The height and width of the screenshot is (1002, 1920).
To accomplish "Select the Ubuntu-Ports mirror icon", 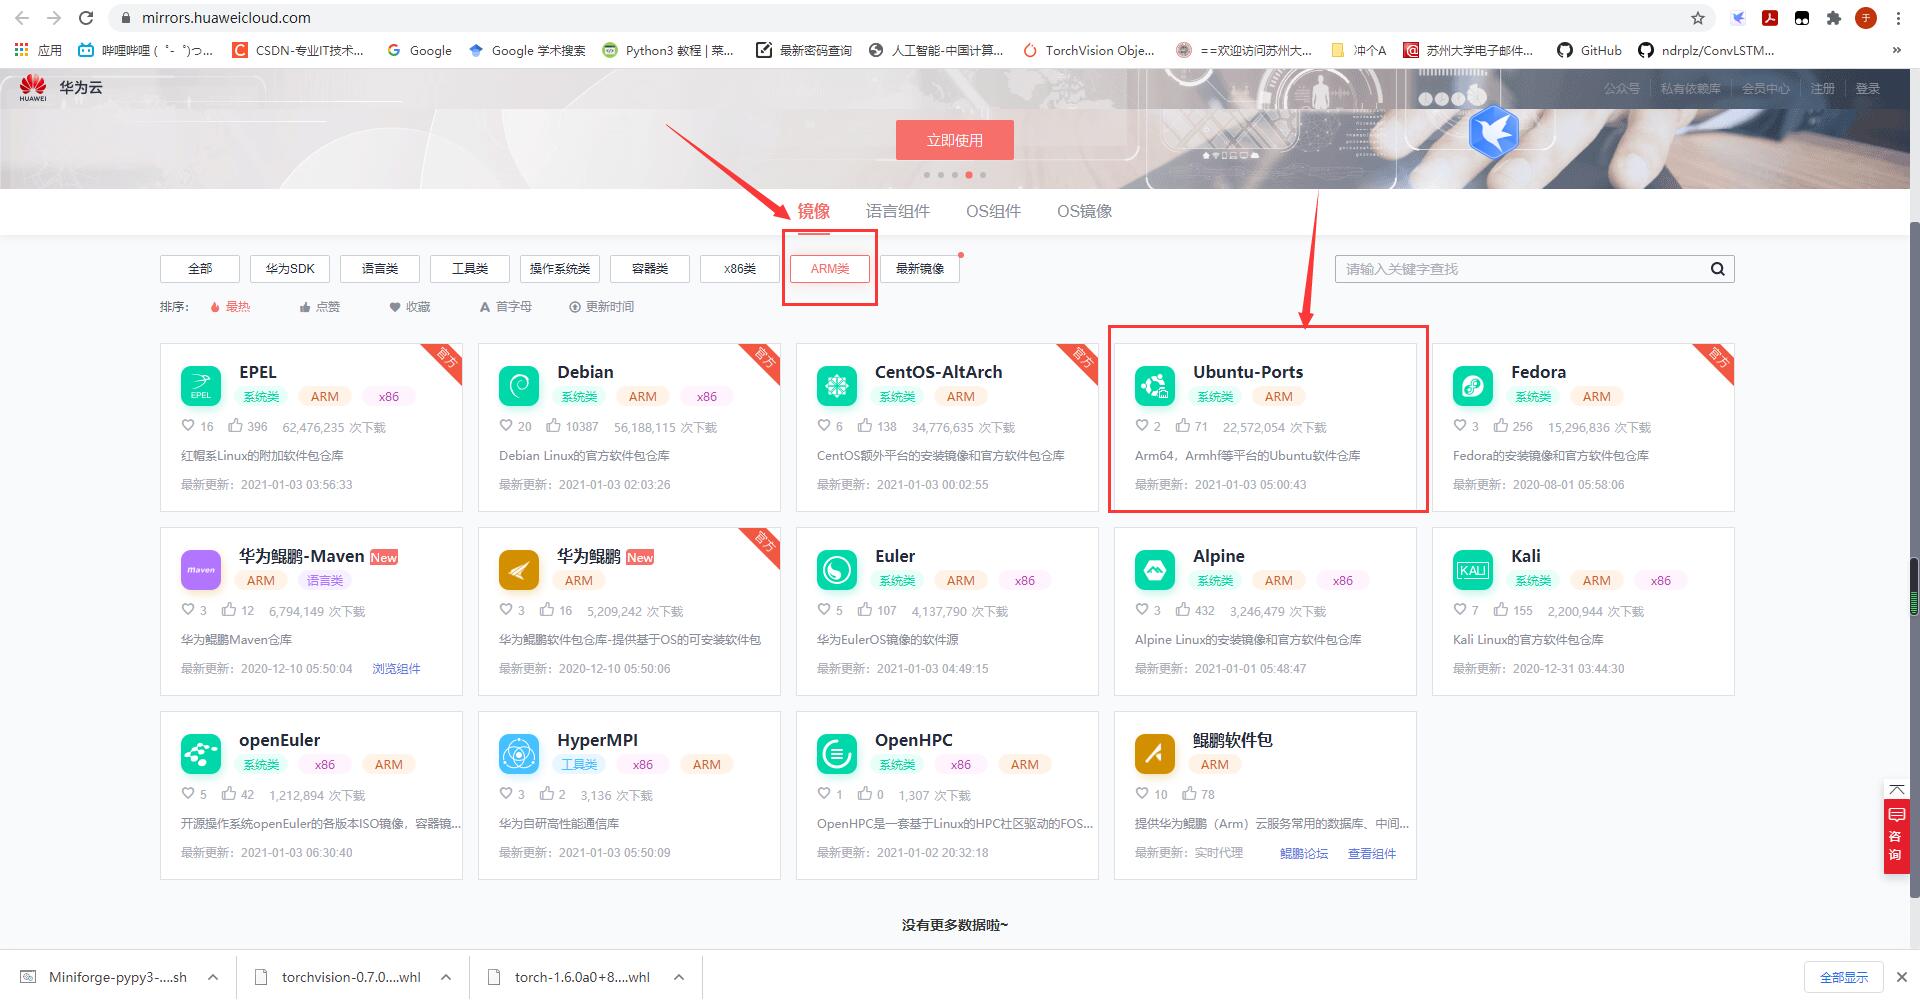I will point(1156,385).
